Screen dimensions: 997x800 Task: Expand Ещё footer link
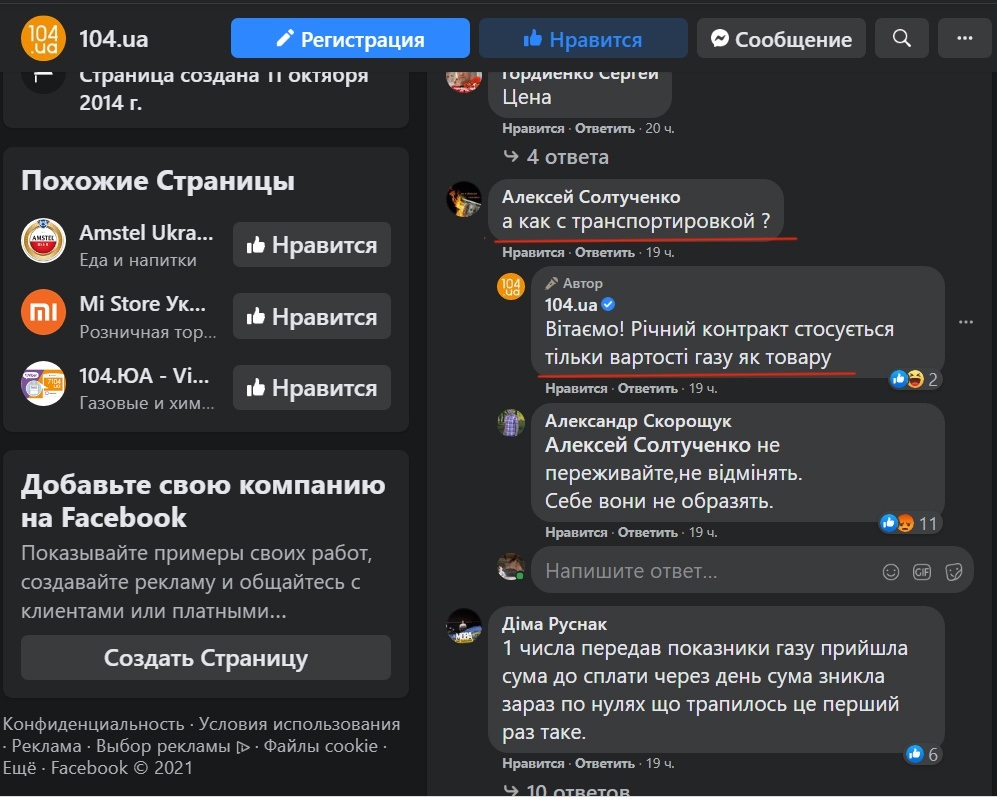19,768
